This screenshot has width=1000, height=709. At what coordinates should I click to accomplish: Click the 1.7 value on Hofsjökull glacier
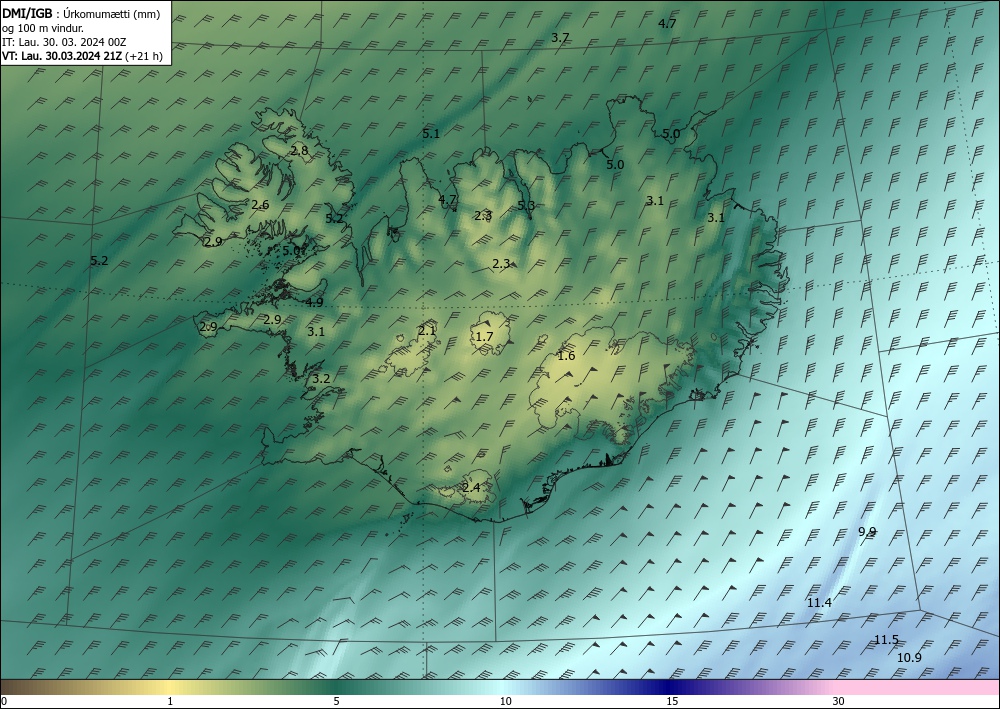click(x=485, y=336)
